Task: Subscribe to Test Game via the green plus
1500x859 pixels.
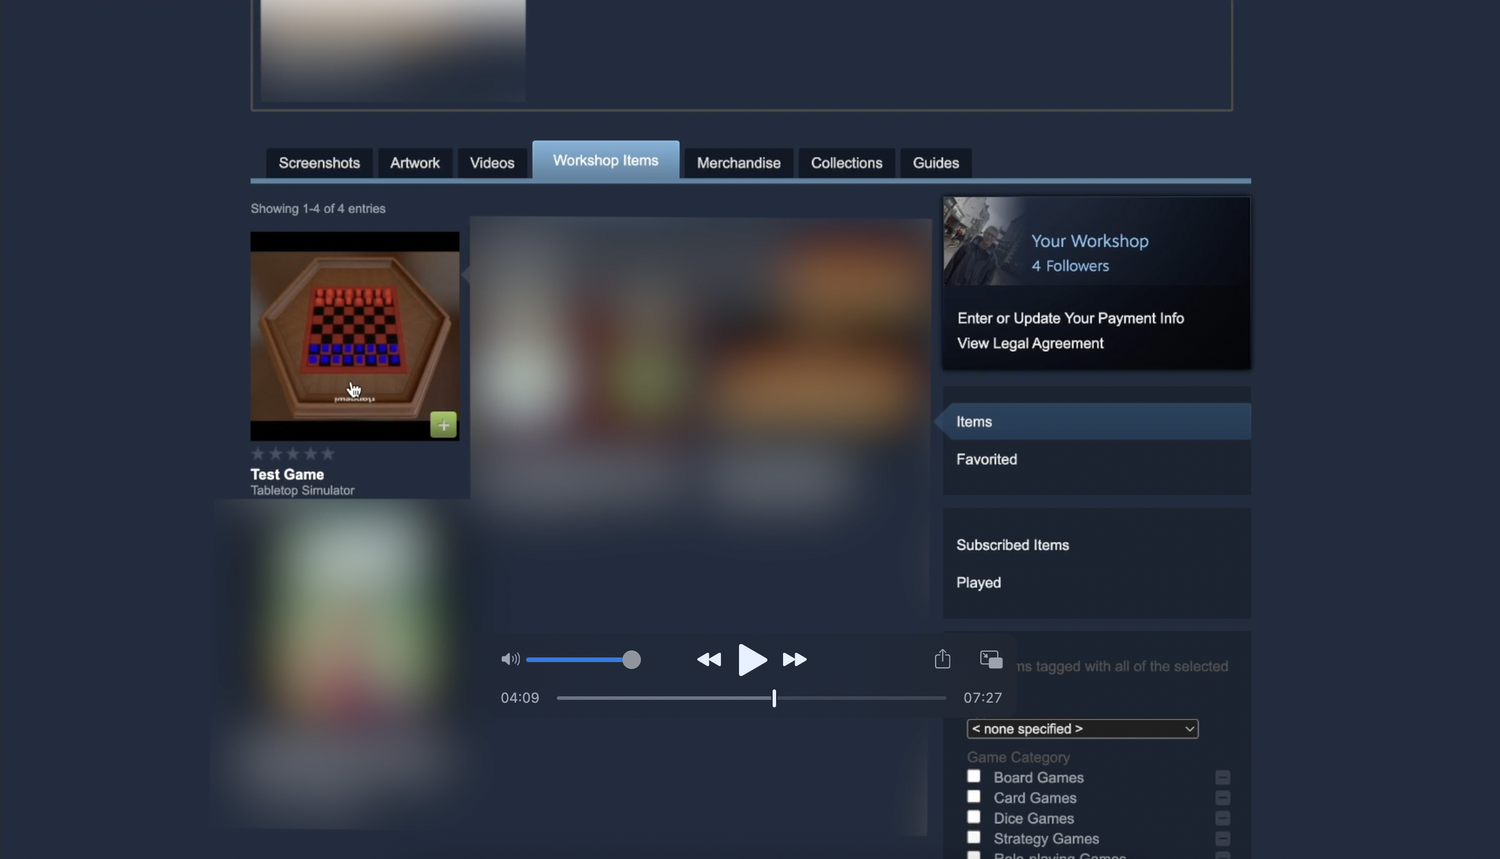Action: [443, 424]
